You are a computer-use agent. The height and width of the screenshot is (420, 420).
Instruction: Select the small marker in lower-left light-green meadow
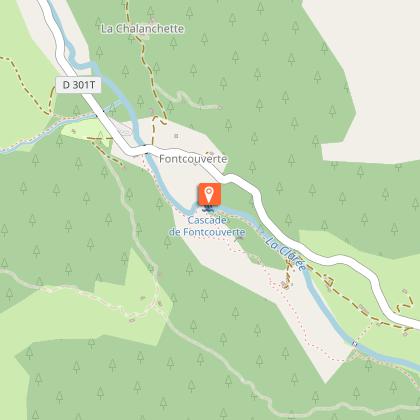143,298
